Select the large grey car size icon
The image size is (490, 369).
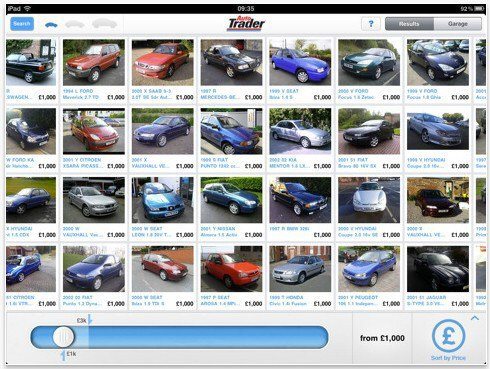click(x=104, y=24)
